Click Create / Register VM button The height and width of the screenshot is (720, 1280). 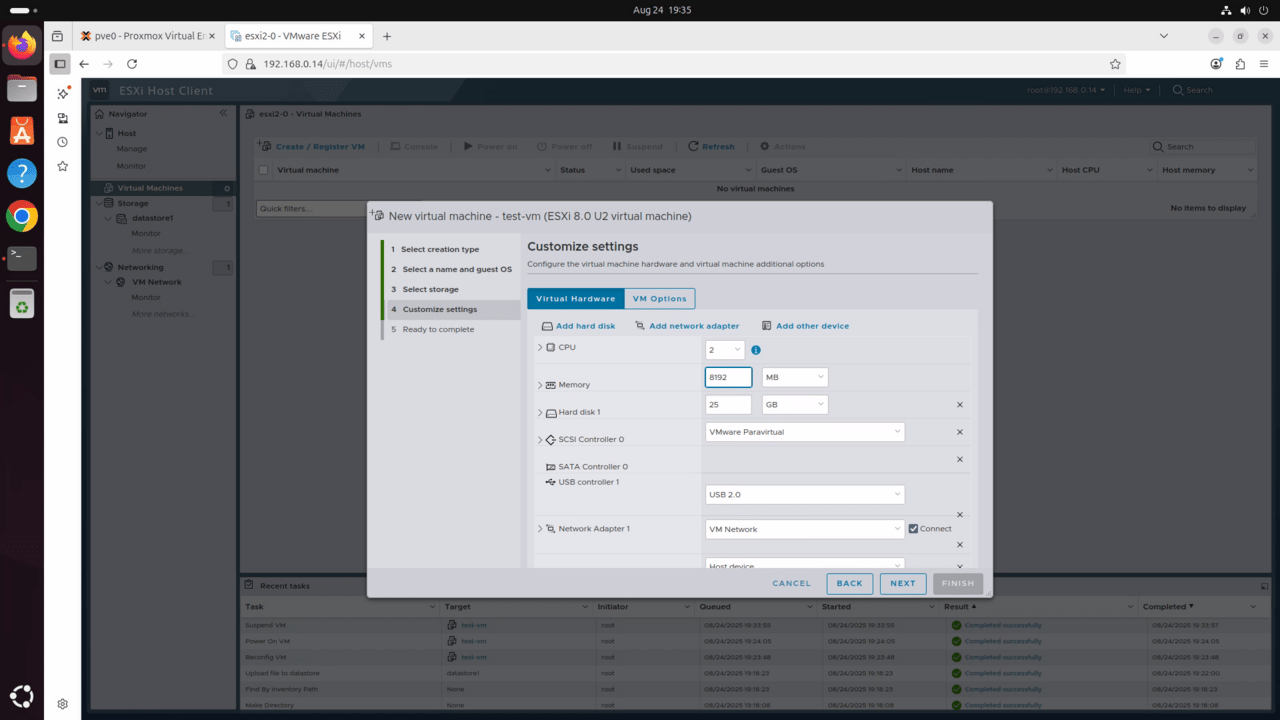(313, 146)
